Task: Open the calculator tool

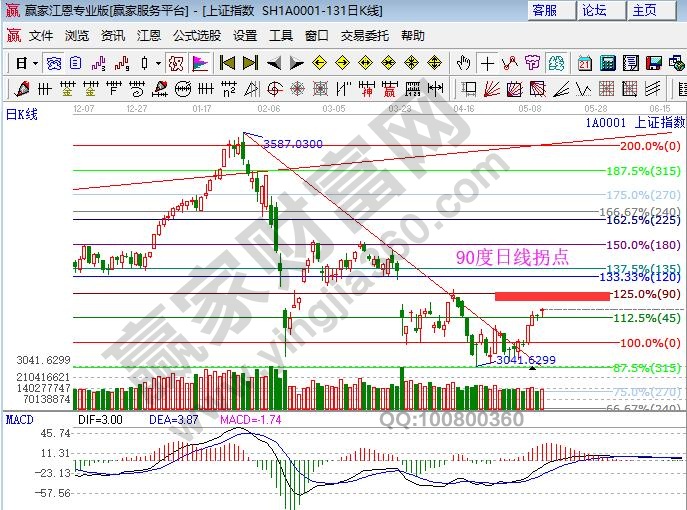Action: 607,62
